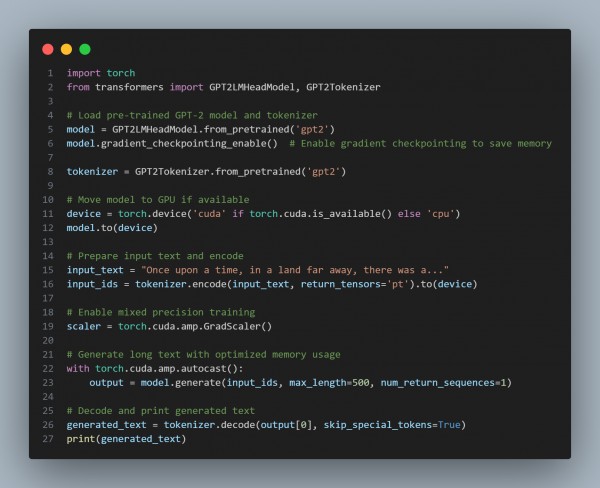Click 'print(generated_text)' on line 27
The height and width of the screenshot is (488, 600).
126,439
